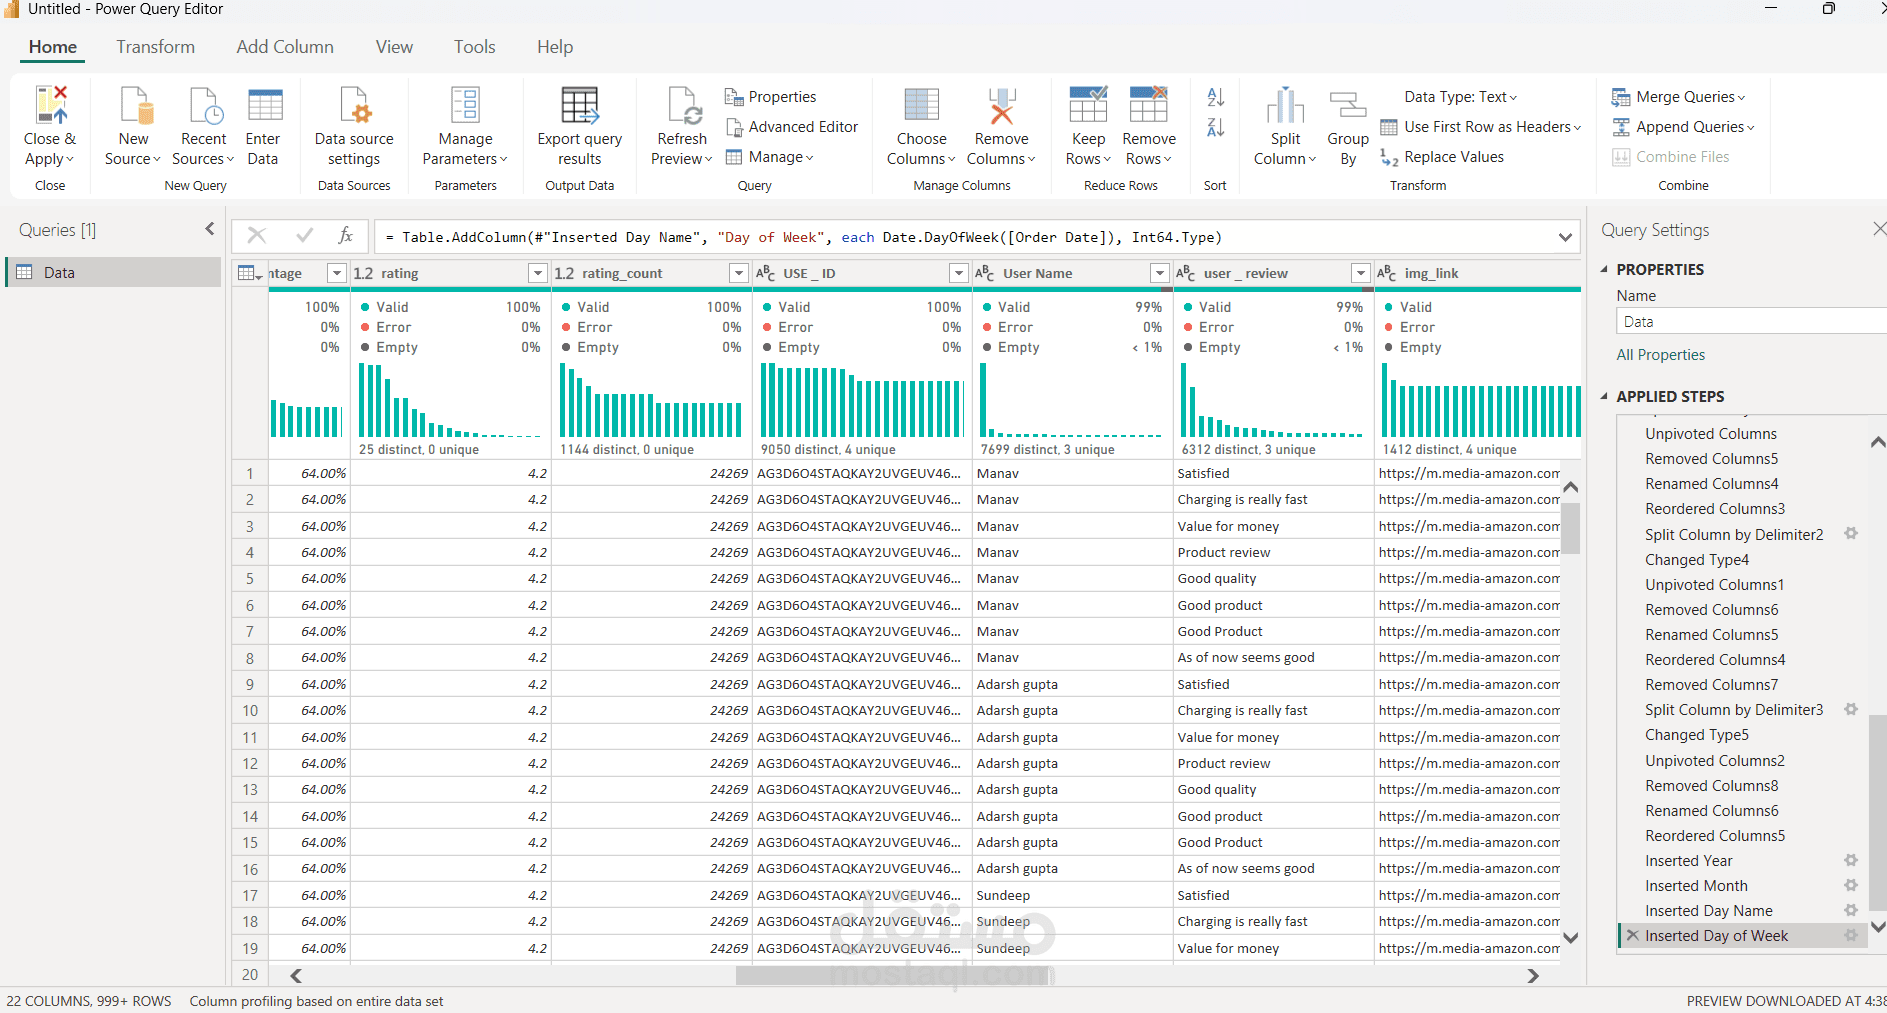Open the Data Type: Text dropdown
This screenshot has width=1887, height=1013.
1460,97
